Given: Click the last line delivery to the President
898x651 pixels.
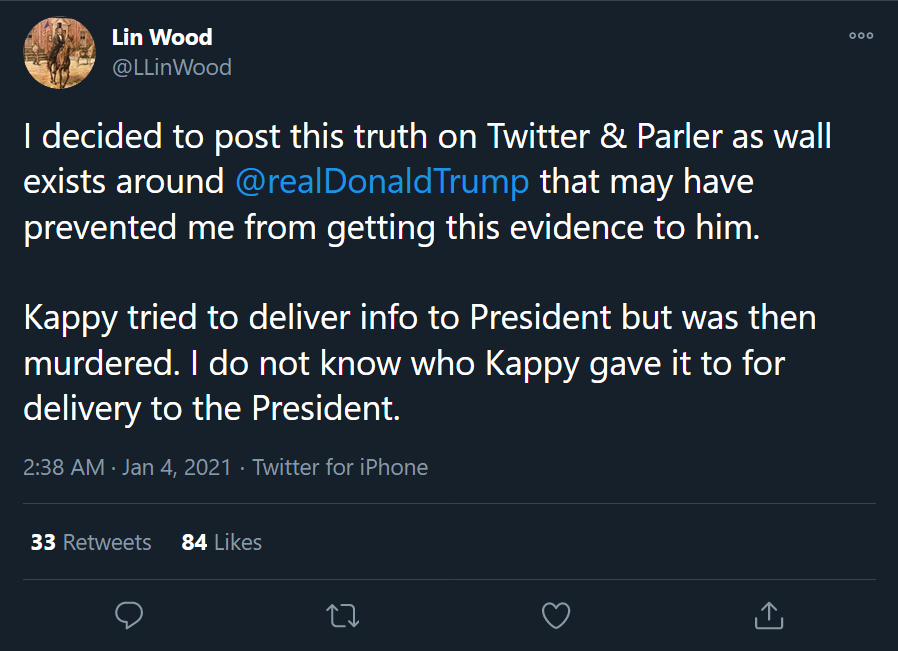Looking at the screenshot, I should [211, 409].
